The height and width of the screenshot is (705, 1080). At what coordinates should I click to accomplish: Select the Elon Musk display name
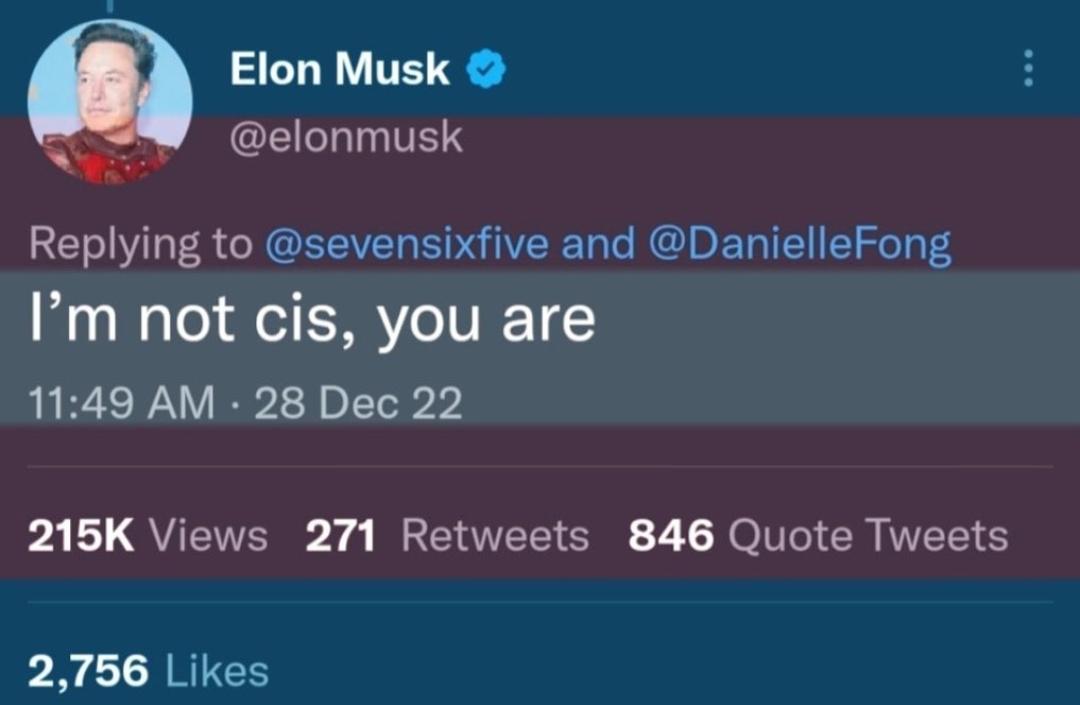tap(339, 68)
